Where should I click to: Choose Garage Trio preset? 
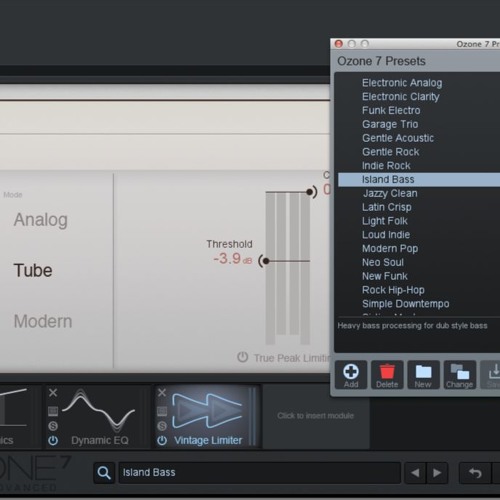[390, 124]
